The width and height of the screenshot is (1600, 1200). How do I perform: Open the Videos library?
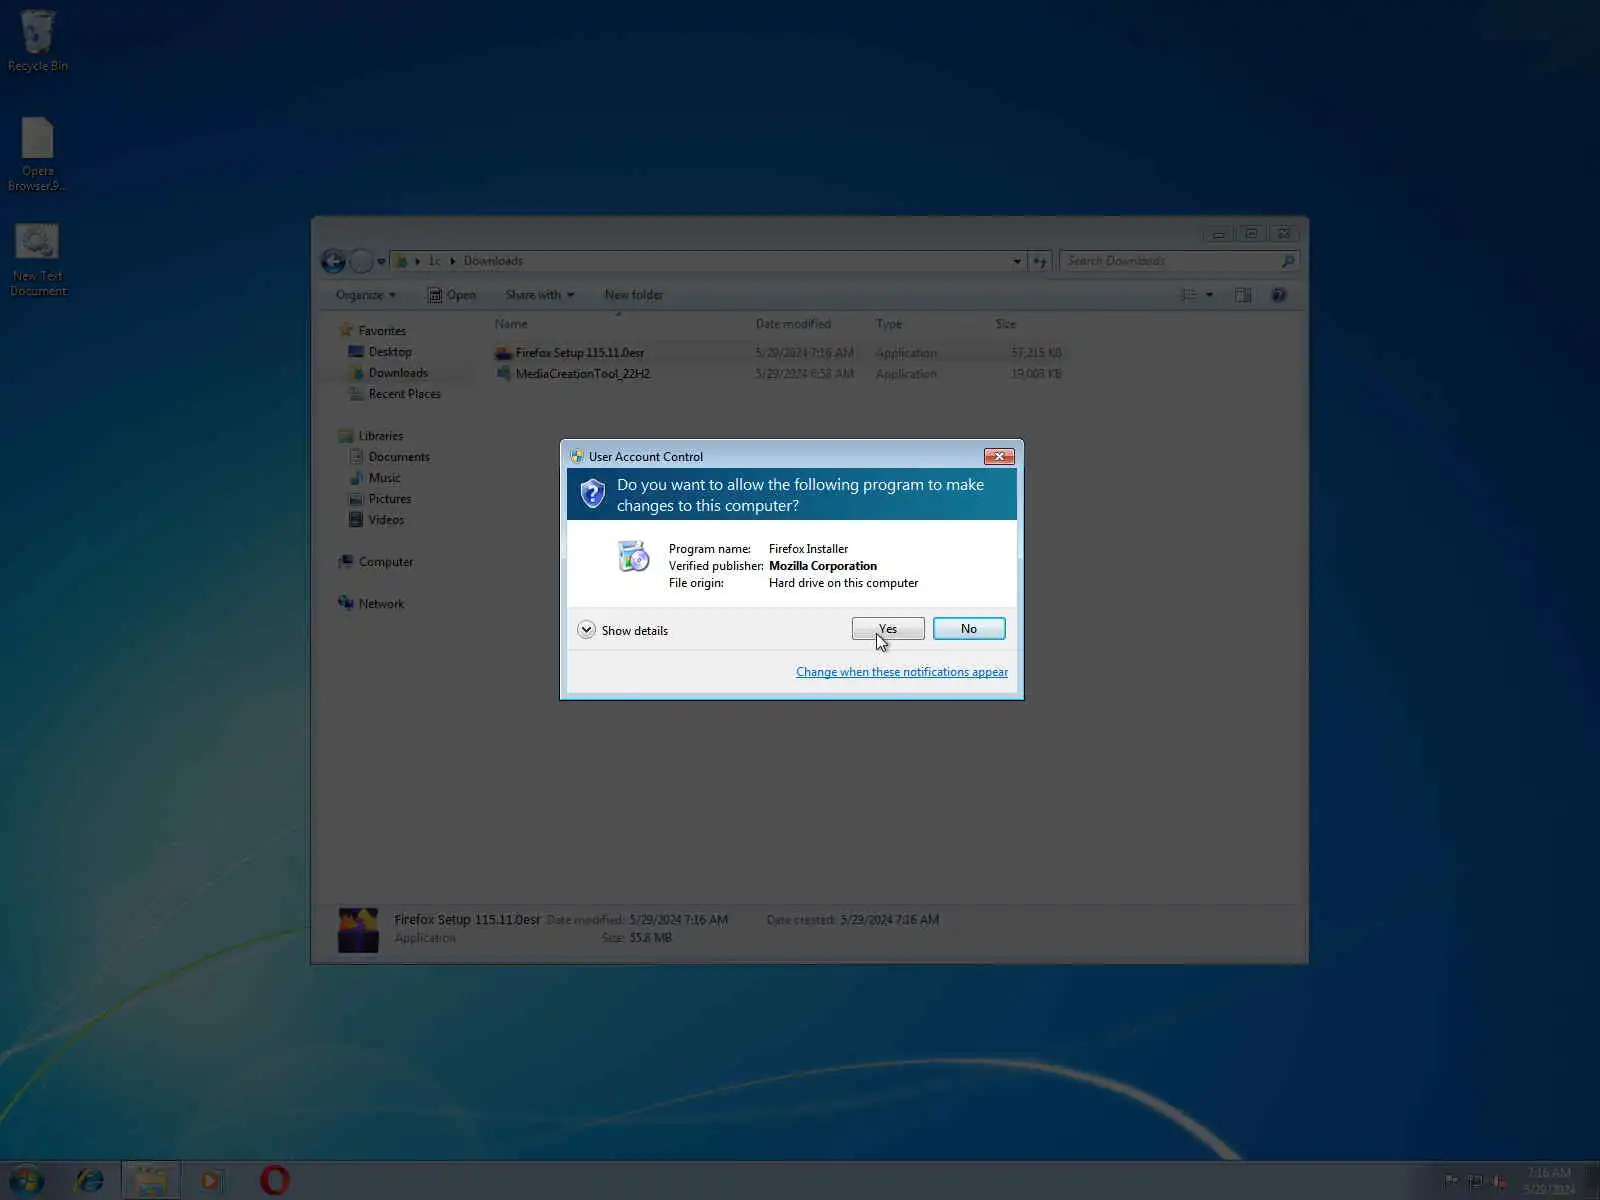tap(386, 520)
